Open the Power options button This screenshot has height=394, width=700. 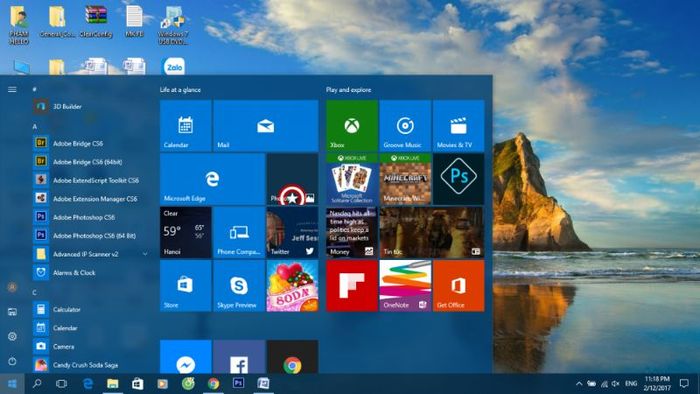coord(12,361)
